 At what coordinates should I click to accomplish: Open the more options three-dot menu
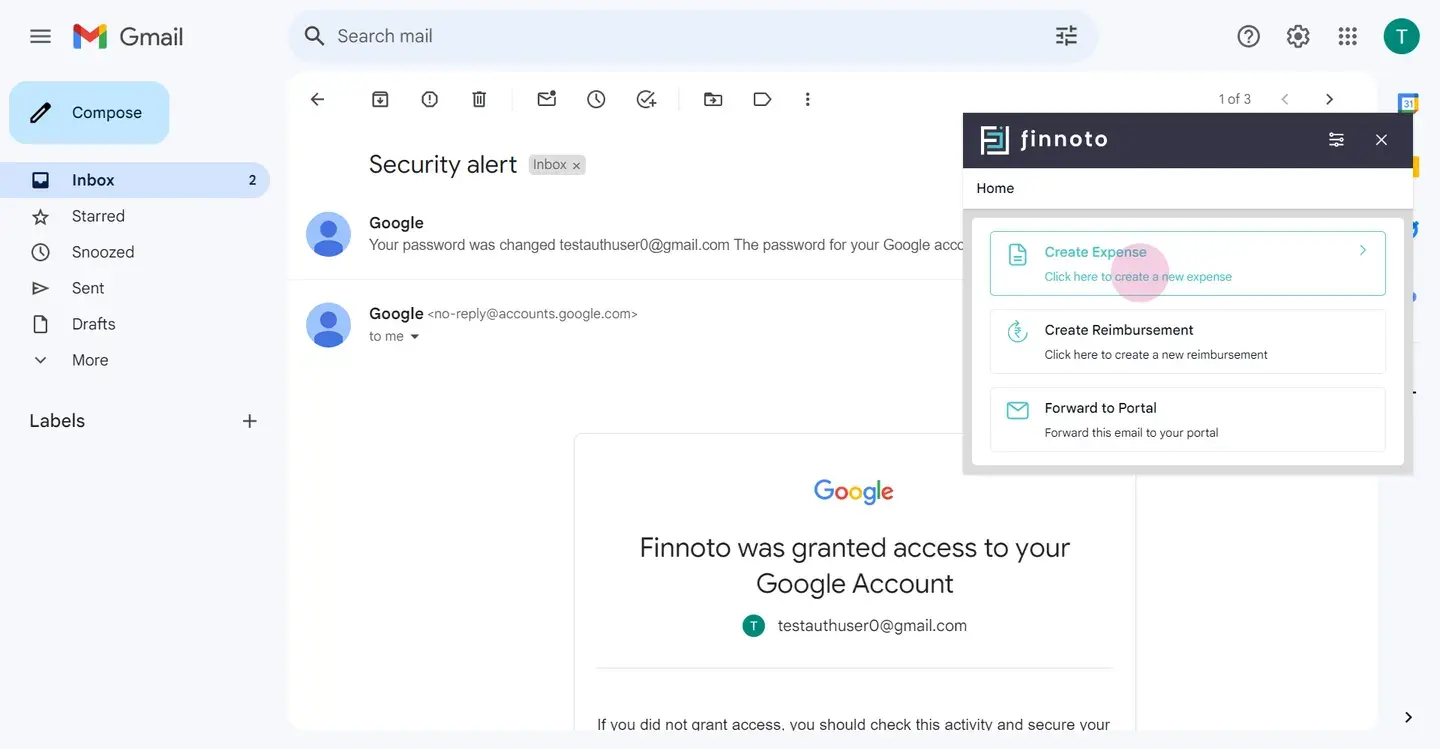(808, 99)
